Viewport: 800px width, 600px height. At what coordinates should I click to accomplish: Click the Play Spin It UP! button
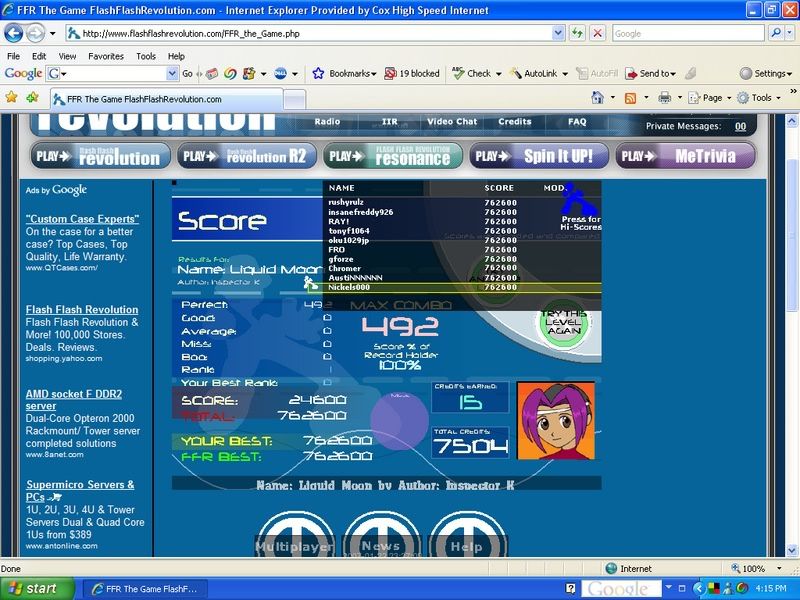(537, 156)
